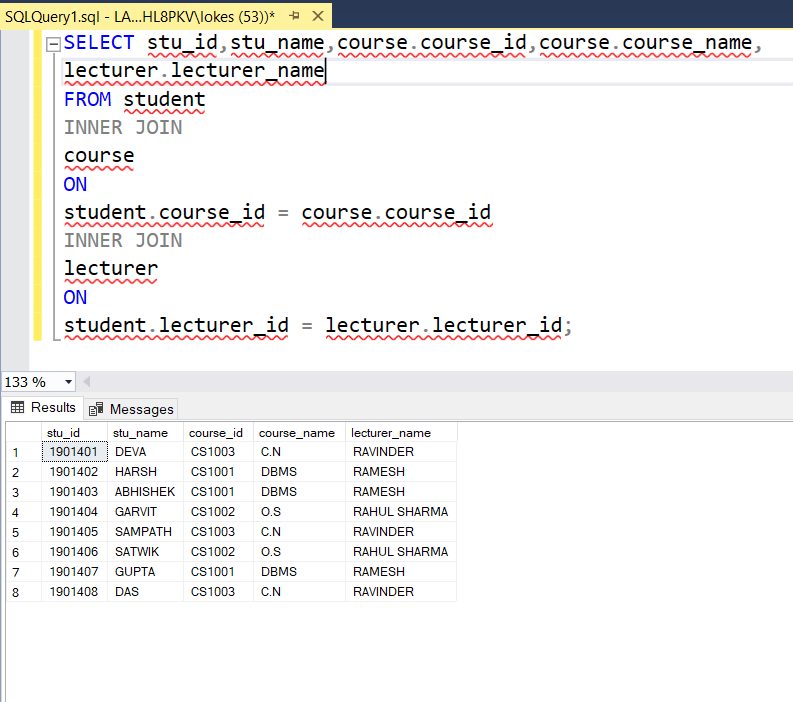This screenshot has width=793, height=702.
Task: Select the course_id column header
Action: (218, 433)
